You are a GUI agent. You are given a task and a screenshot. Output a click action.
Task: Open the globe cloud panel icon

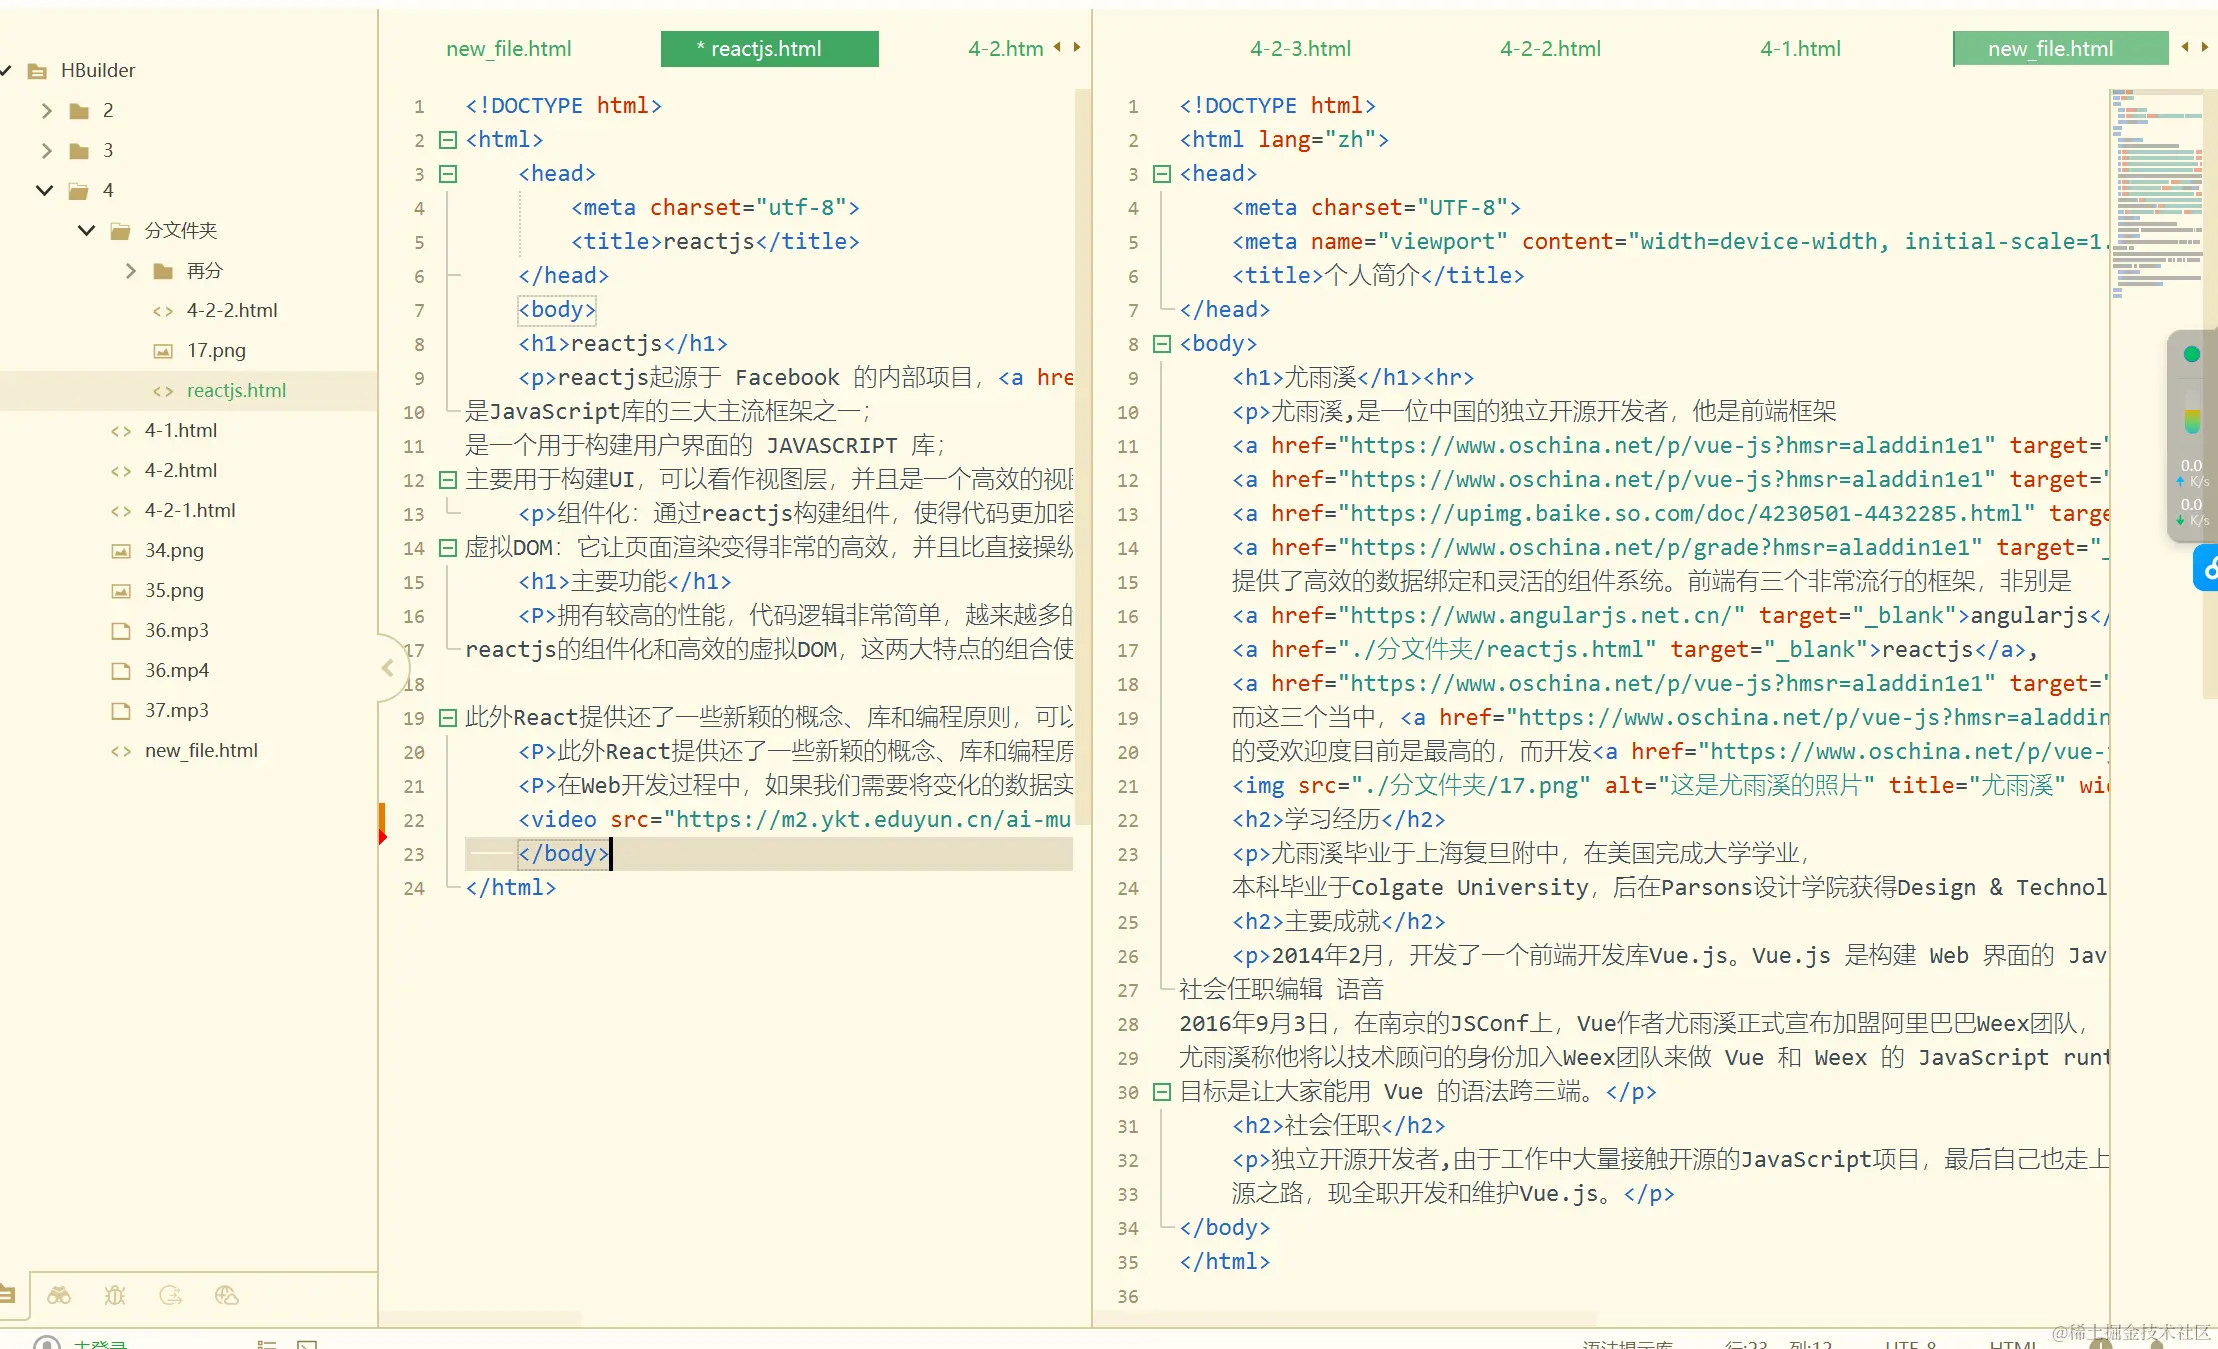(x=227, y=1295)
